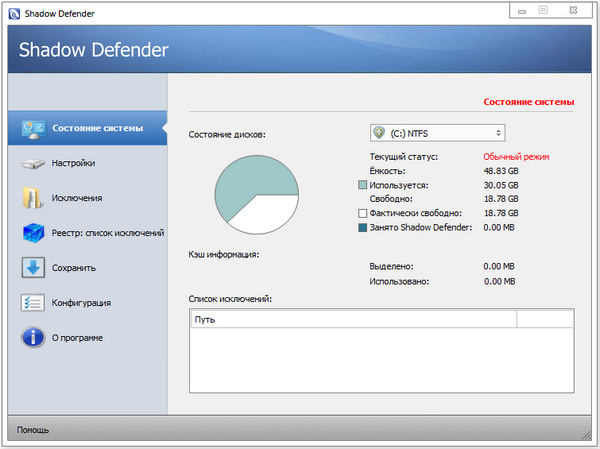Click the disk usage pie chart
This screenshot has height=449, width=600.
point(257,194)
